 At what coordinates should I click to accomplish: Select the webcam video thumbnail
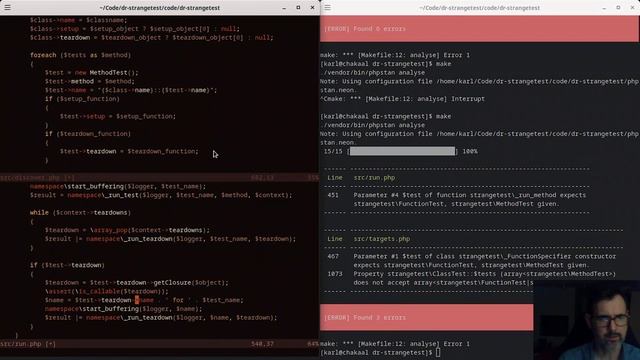[587, 320]
